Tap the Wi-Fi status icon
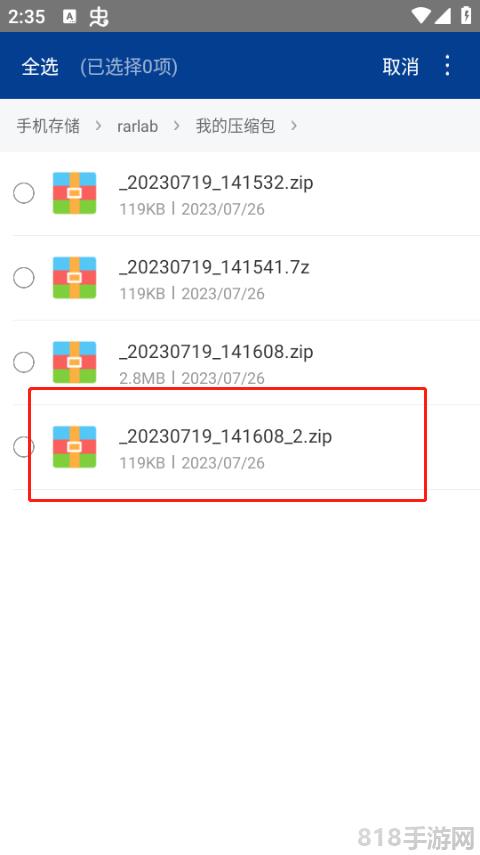Screen dimensions: 480x855 pyautogui.click(x=421, y=16)
